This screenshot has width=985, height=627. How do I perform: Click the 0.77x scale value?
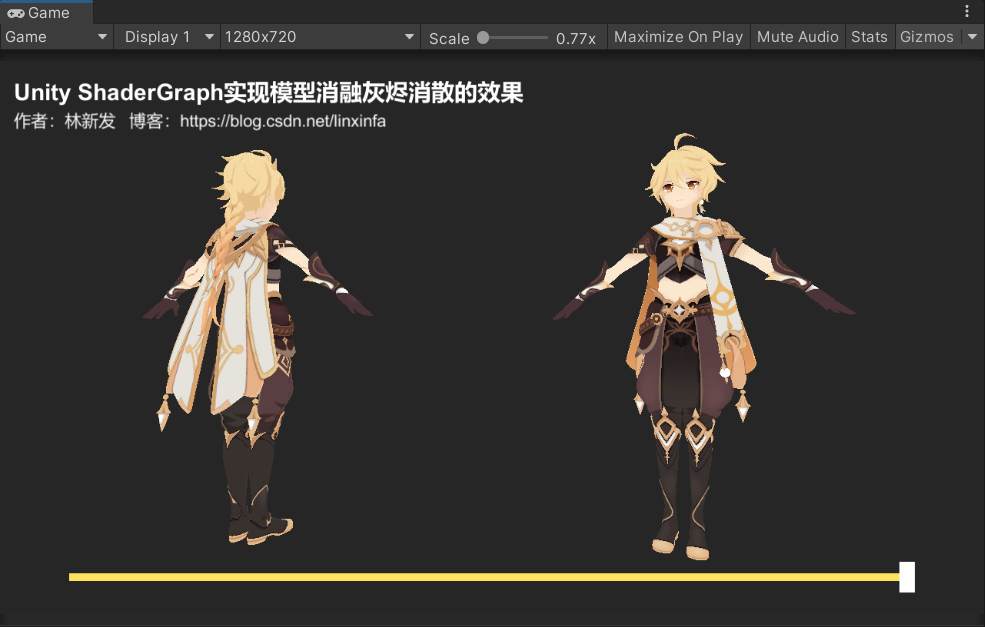(x=575, y=38)
